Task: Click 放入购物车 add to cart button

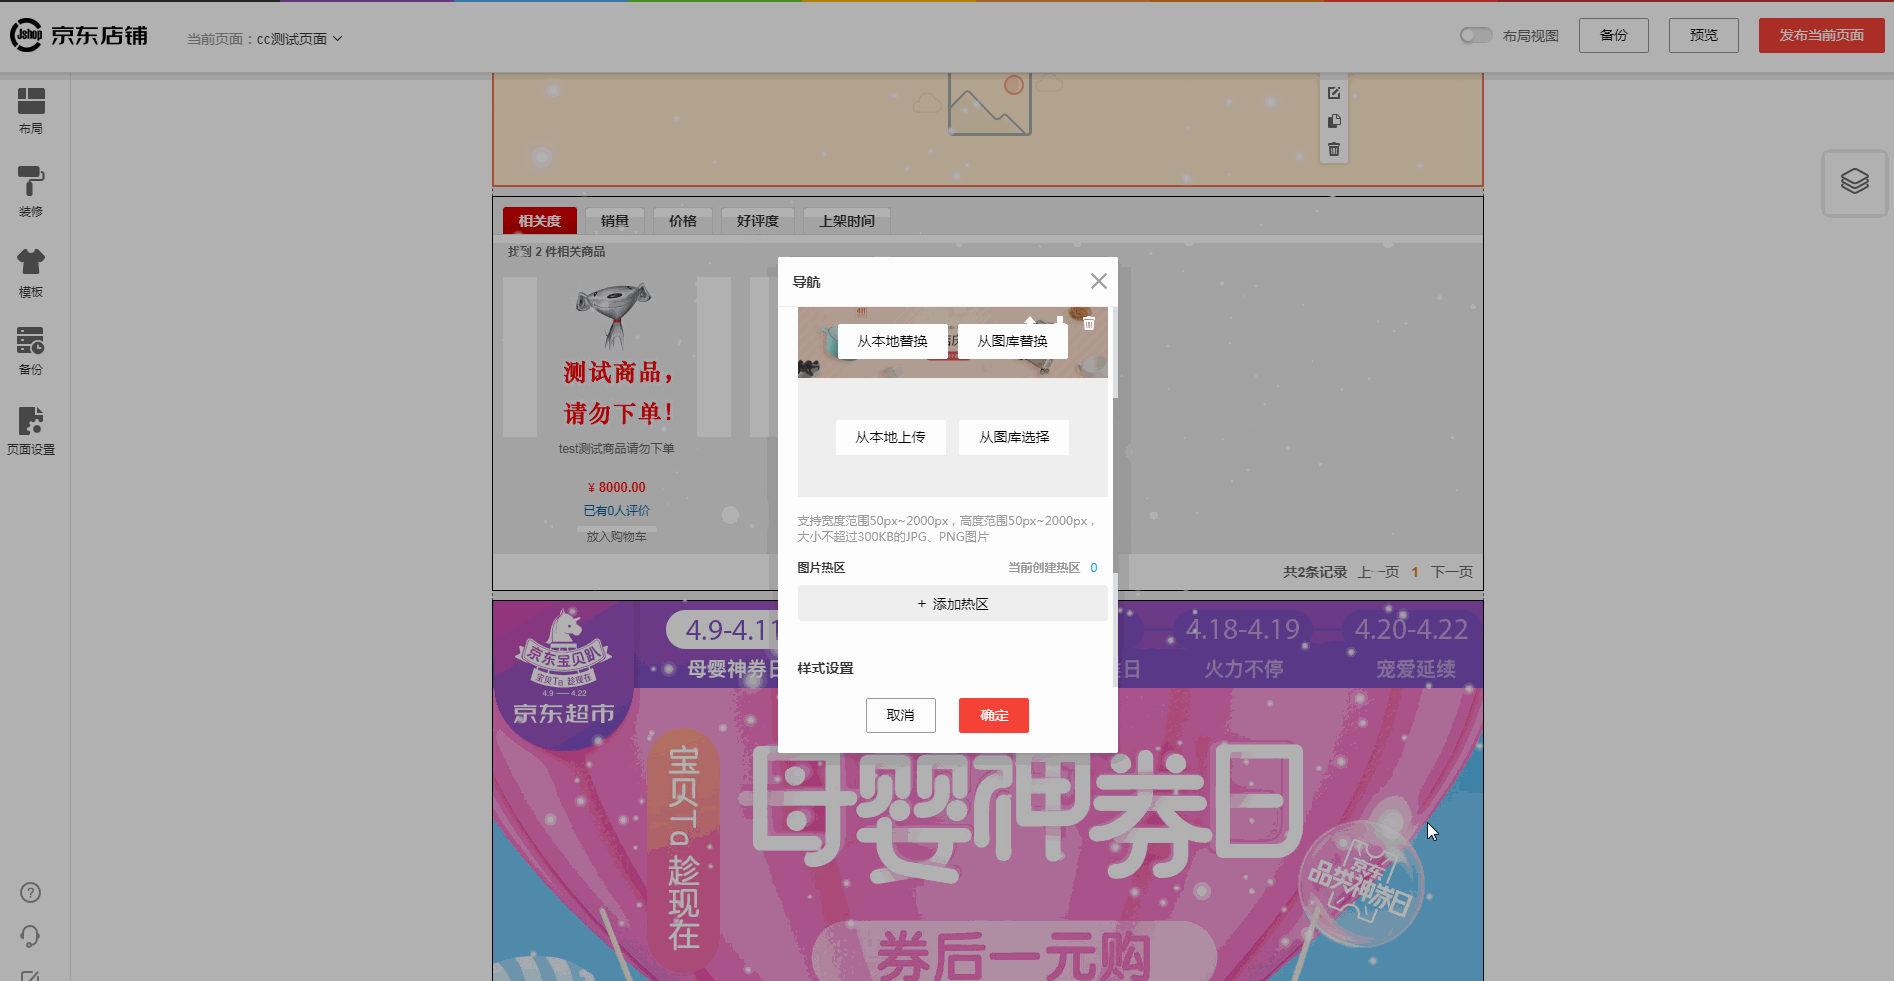Action: click(x=617, y=537)
